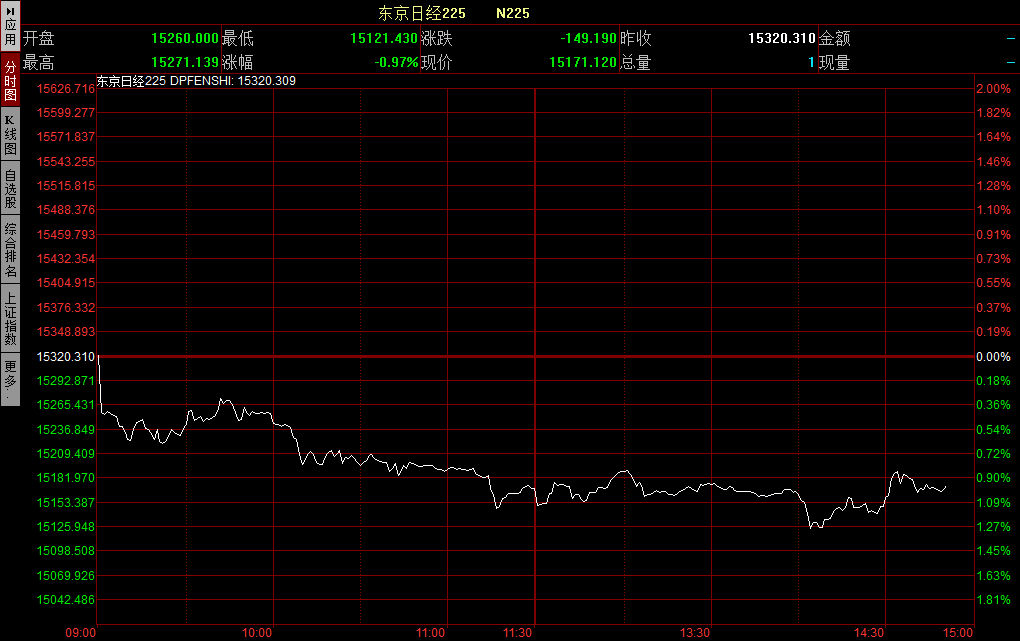Open the 综合排名 ranking tab
Viewport: 1020px width, 641px height.
[10, 250]
